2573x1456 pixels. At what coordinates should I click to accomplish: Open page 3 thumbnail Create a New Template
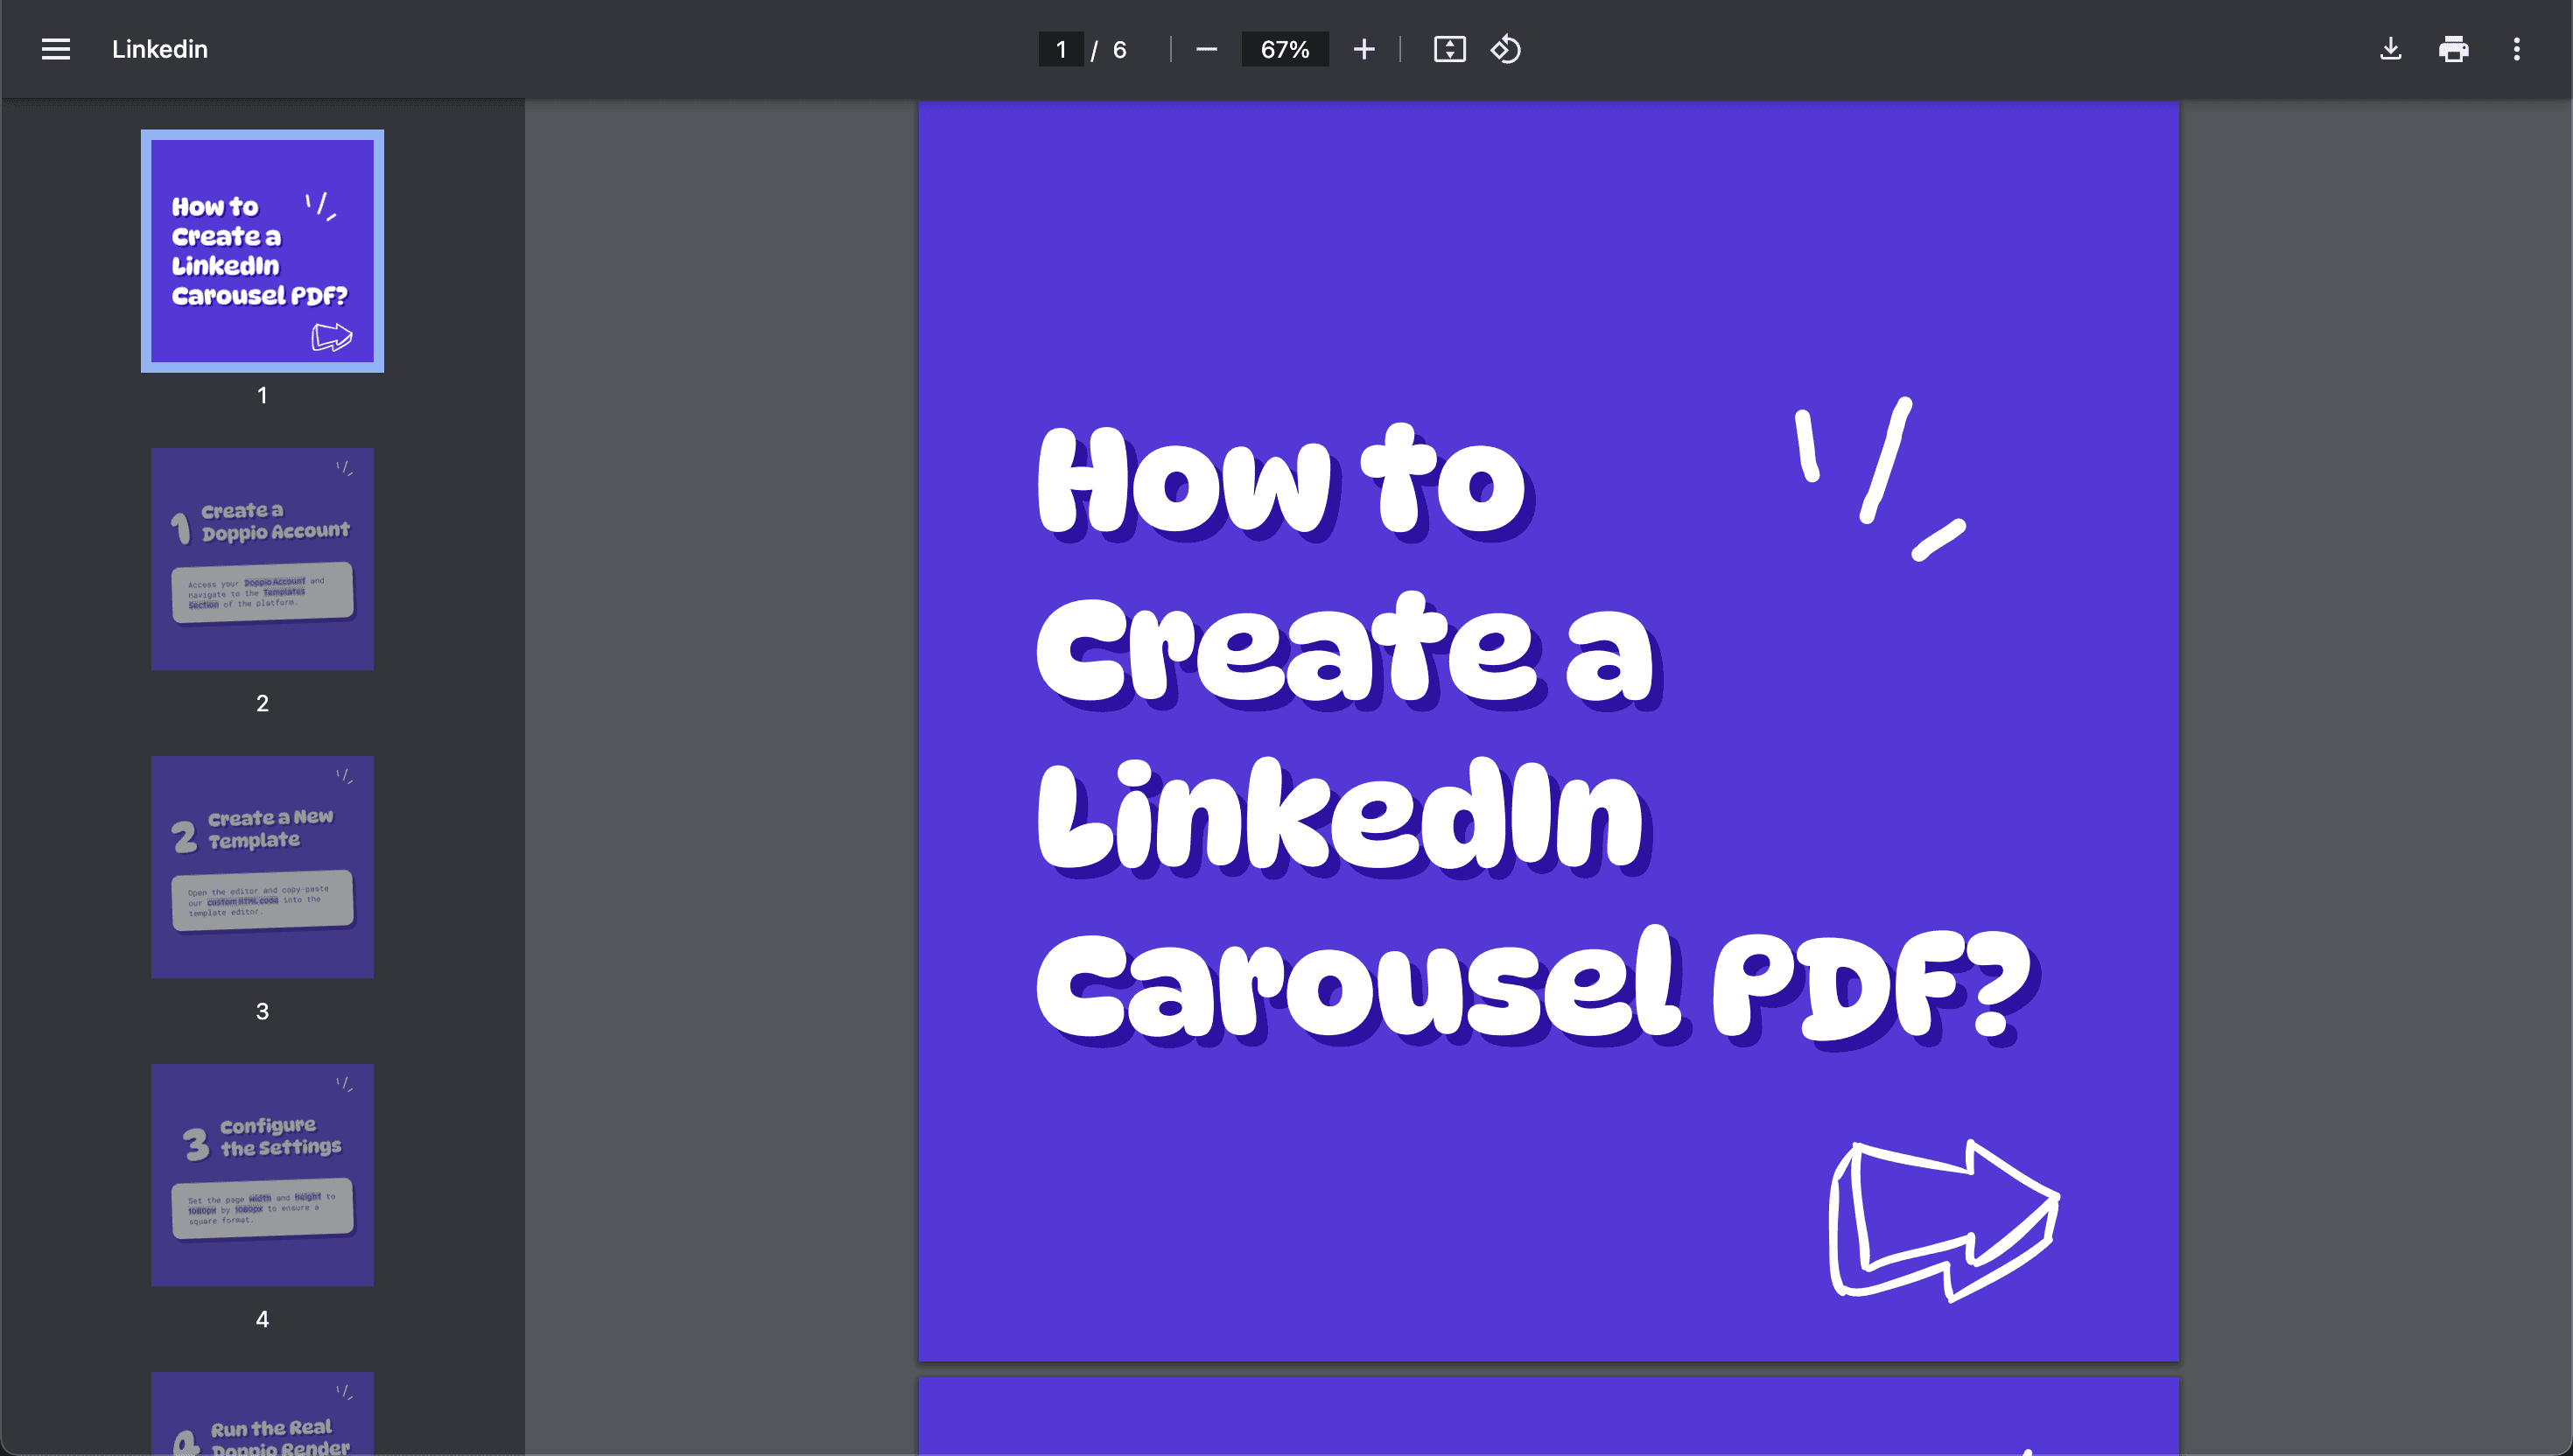[262, 867]
